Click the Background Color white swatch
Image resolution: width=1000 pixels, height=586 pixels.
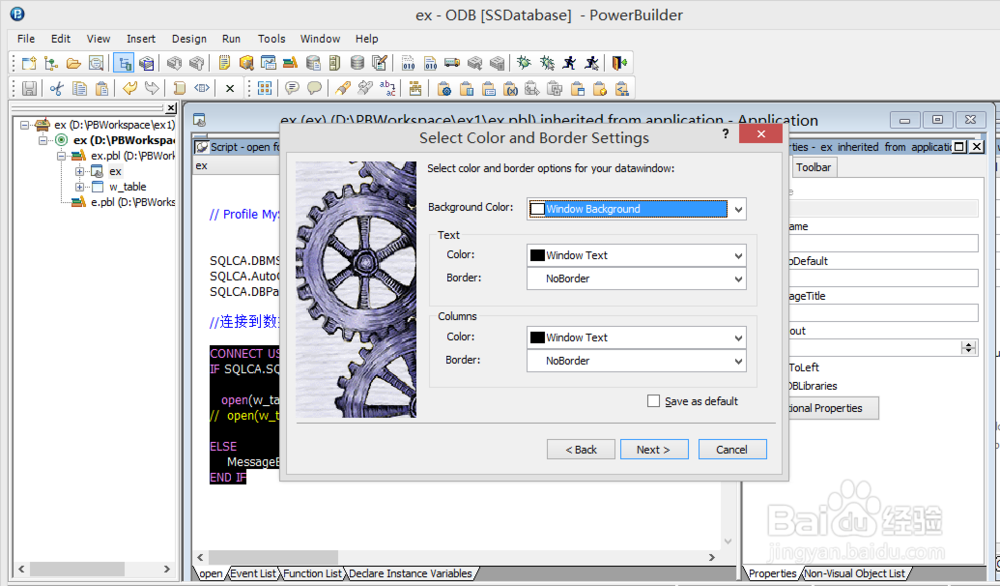538,209
